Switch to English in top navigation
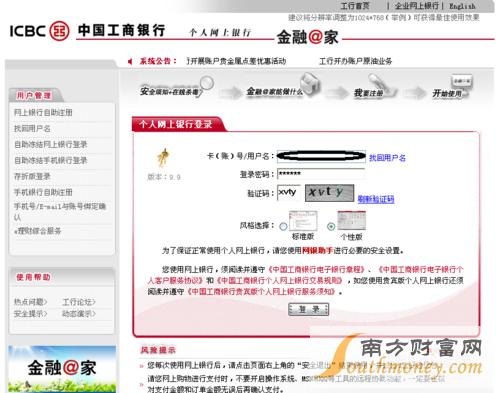Screen dimensions: 500x393 coord(462,6)
